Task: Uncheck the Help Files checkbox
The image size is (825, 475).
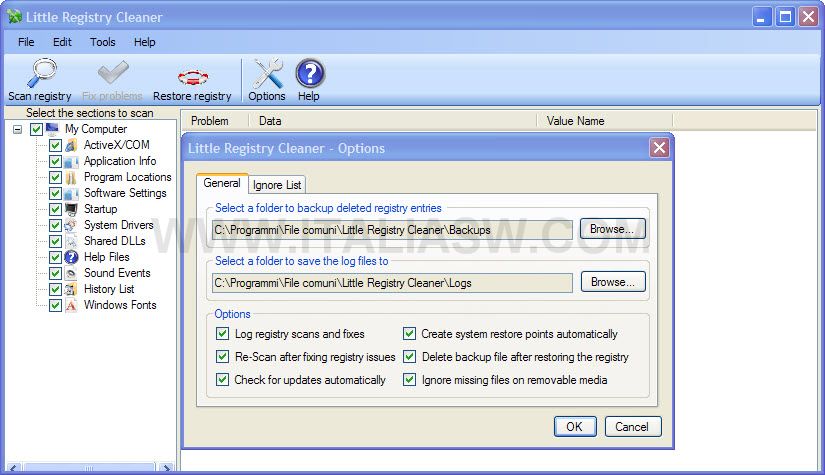Action: point(55,257)
